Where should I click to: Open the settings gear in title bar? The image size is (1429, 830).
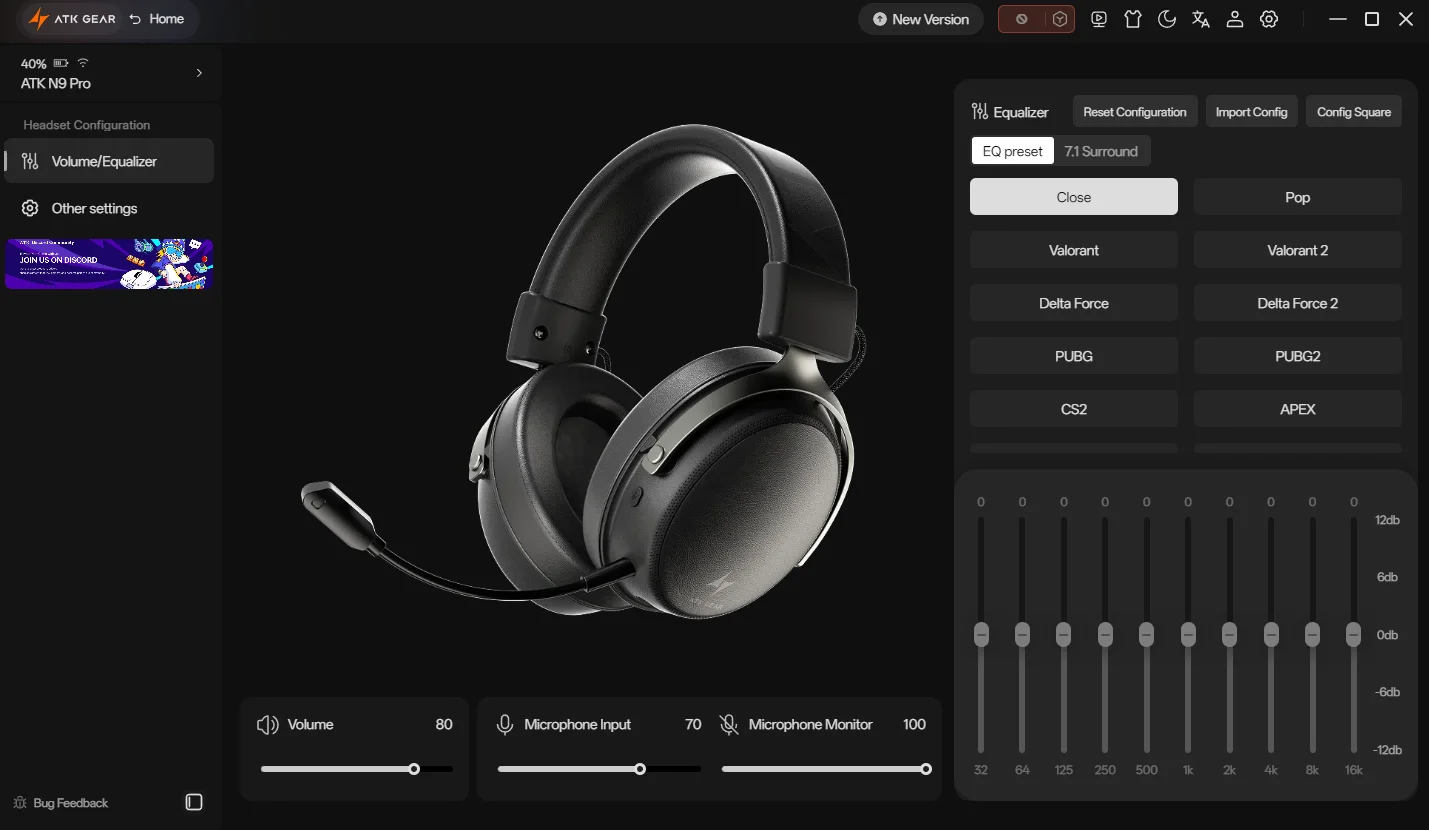[1269, 19]
